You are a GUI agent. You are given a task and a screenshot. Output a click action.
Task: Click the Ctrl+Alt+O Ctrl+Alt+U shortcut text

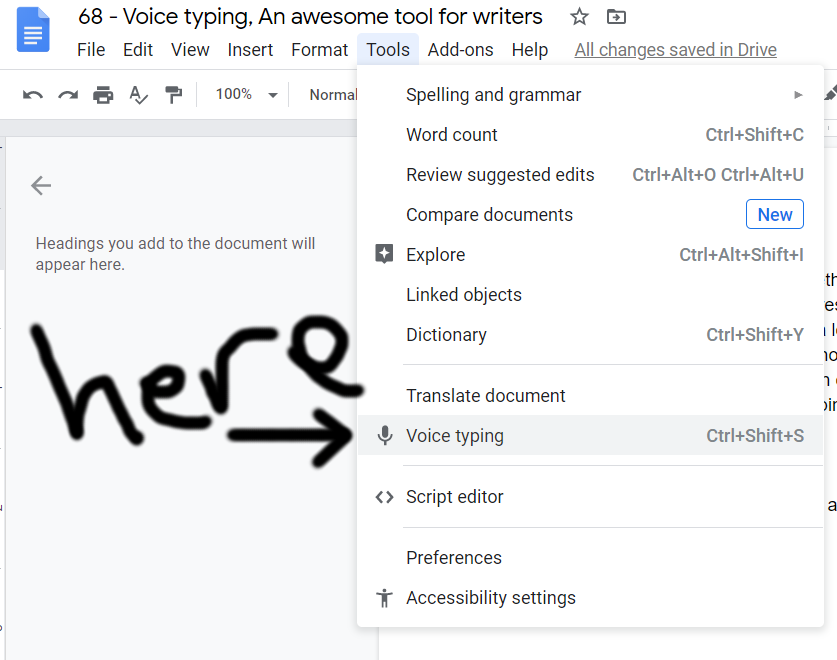click(718, 175)
